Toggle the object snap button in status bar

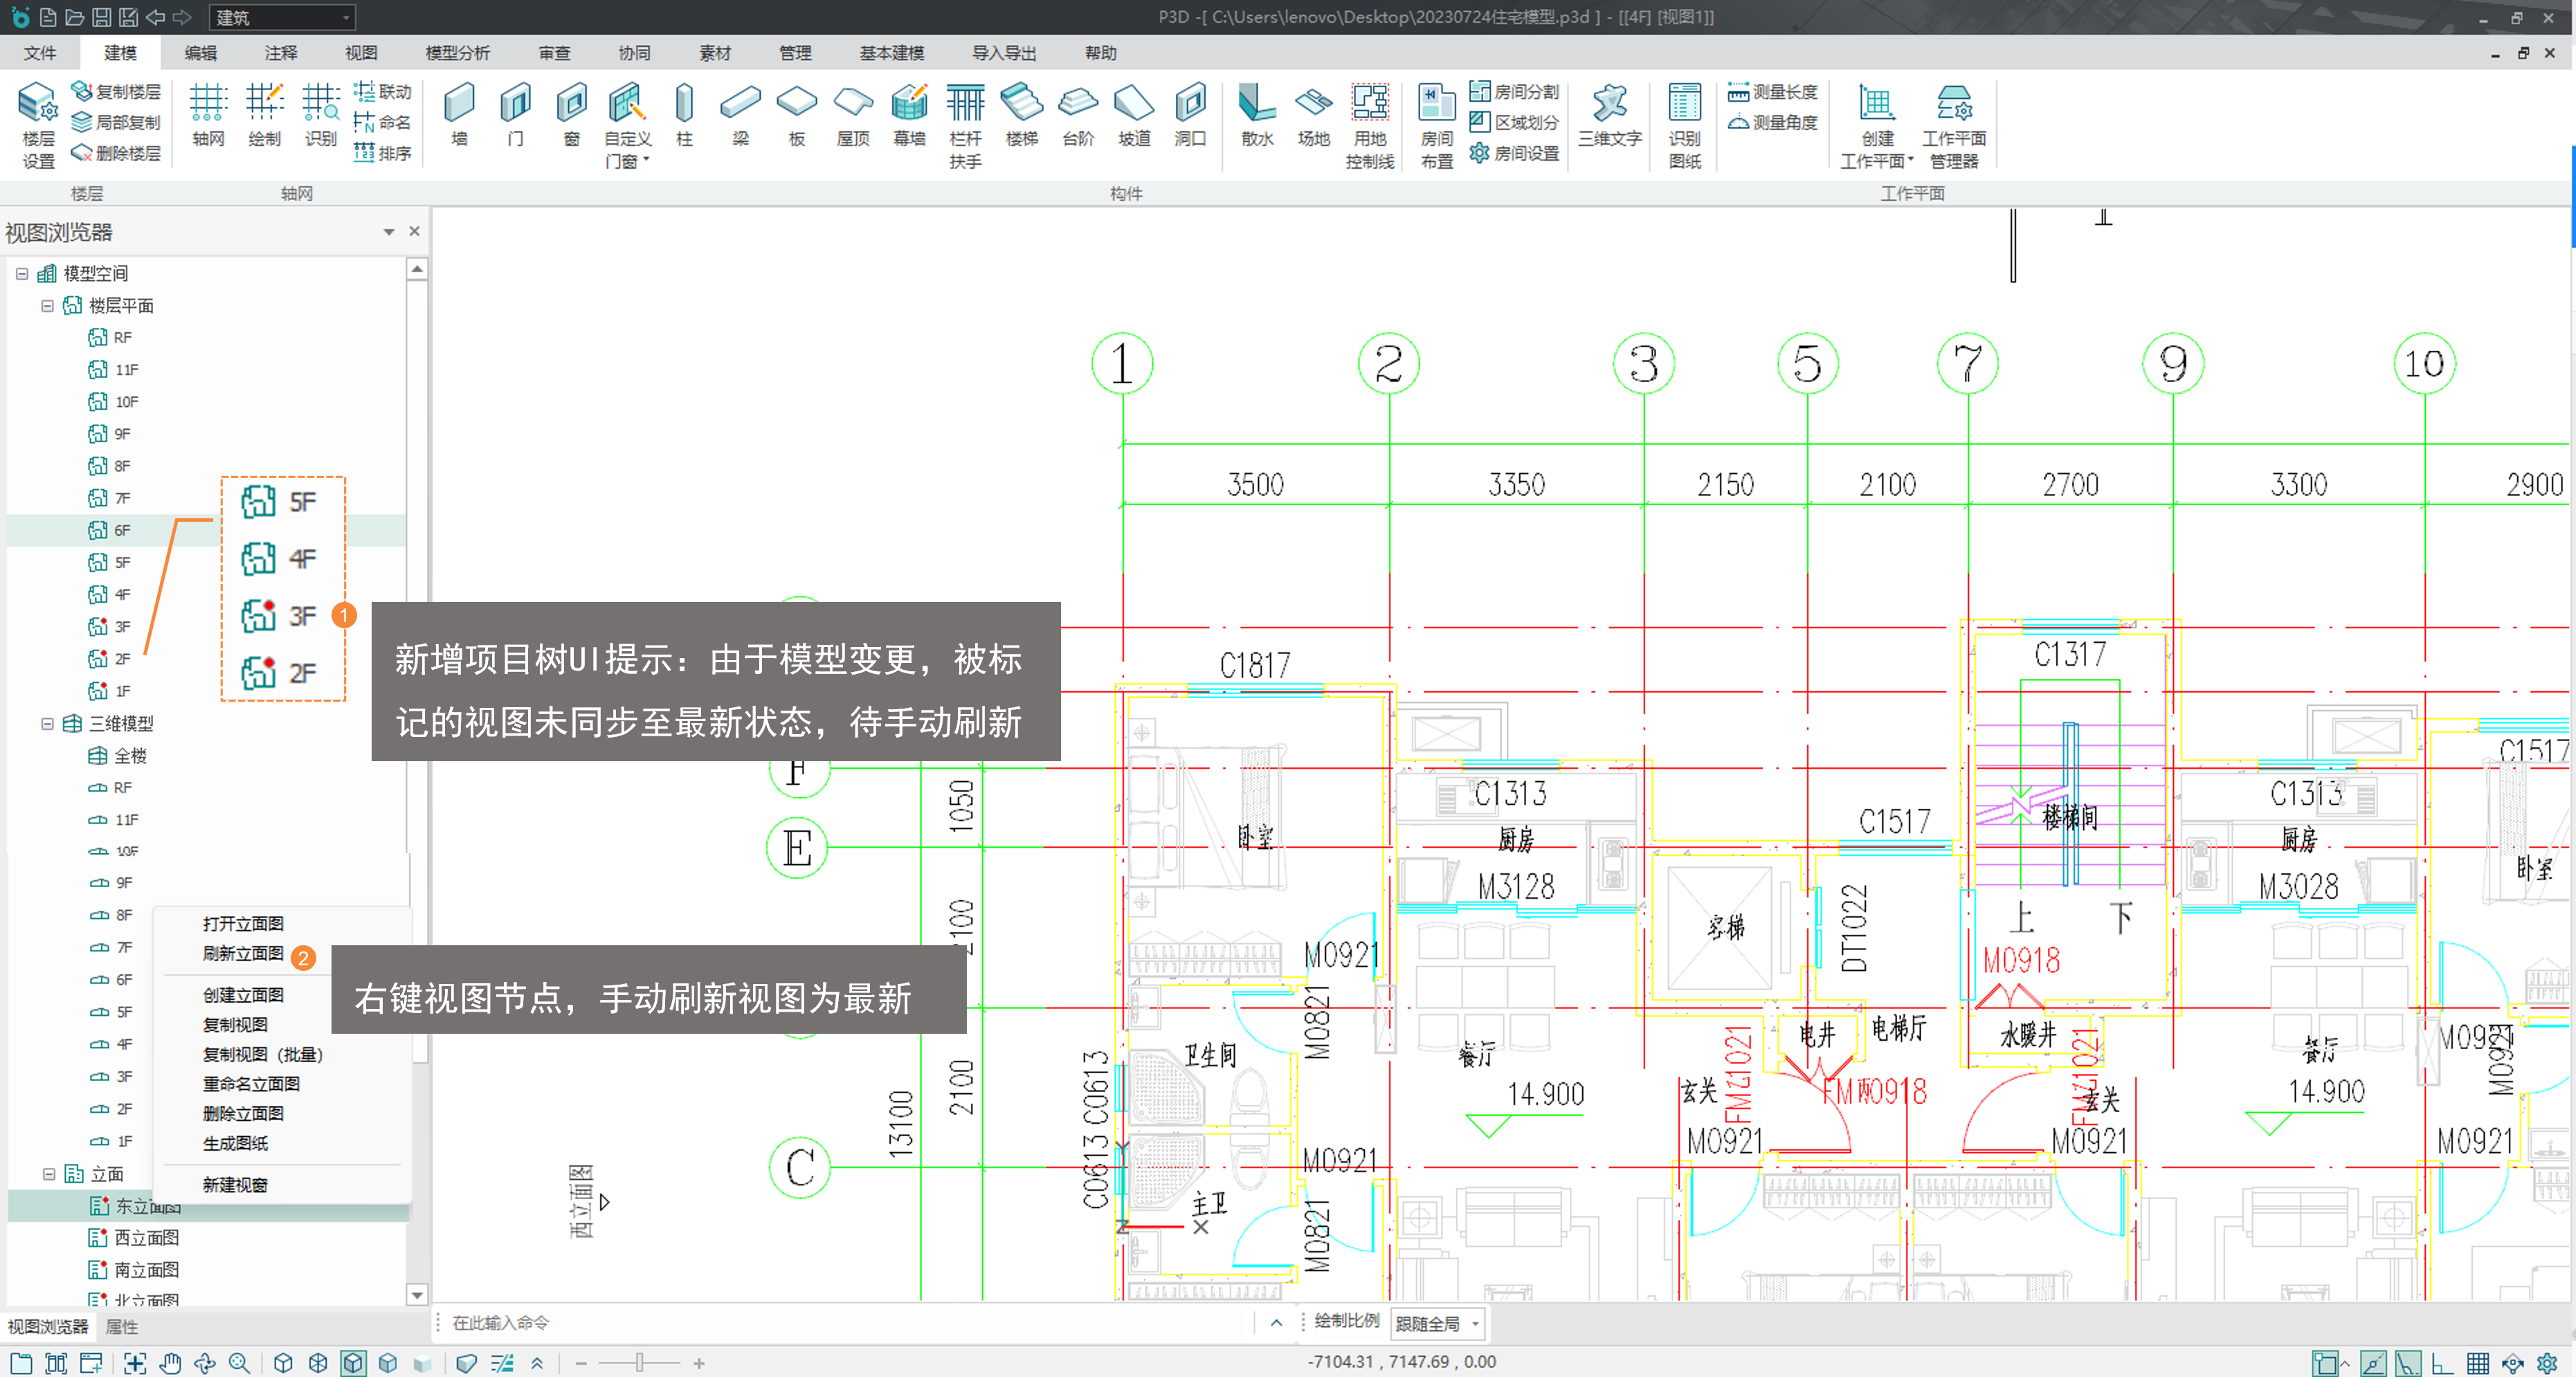pos(2326,1363)
